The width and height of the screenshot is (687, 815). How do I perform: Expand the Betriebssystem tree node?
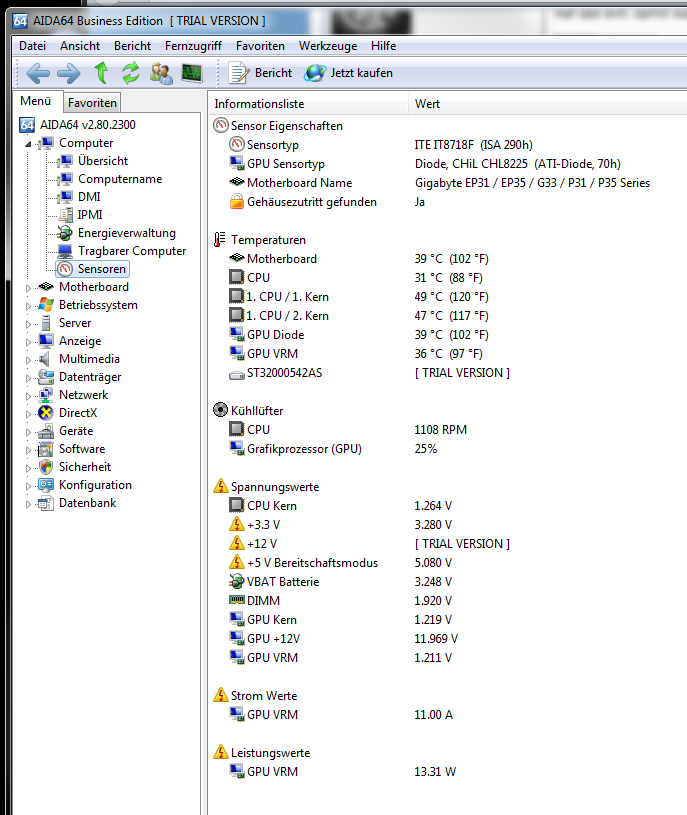point(28,306)
